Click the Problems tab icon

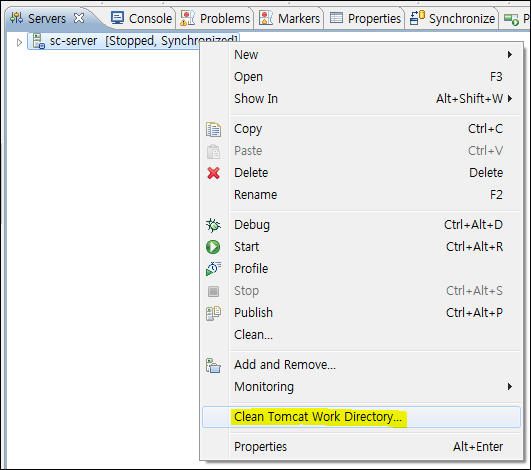[188, 18]
